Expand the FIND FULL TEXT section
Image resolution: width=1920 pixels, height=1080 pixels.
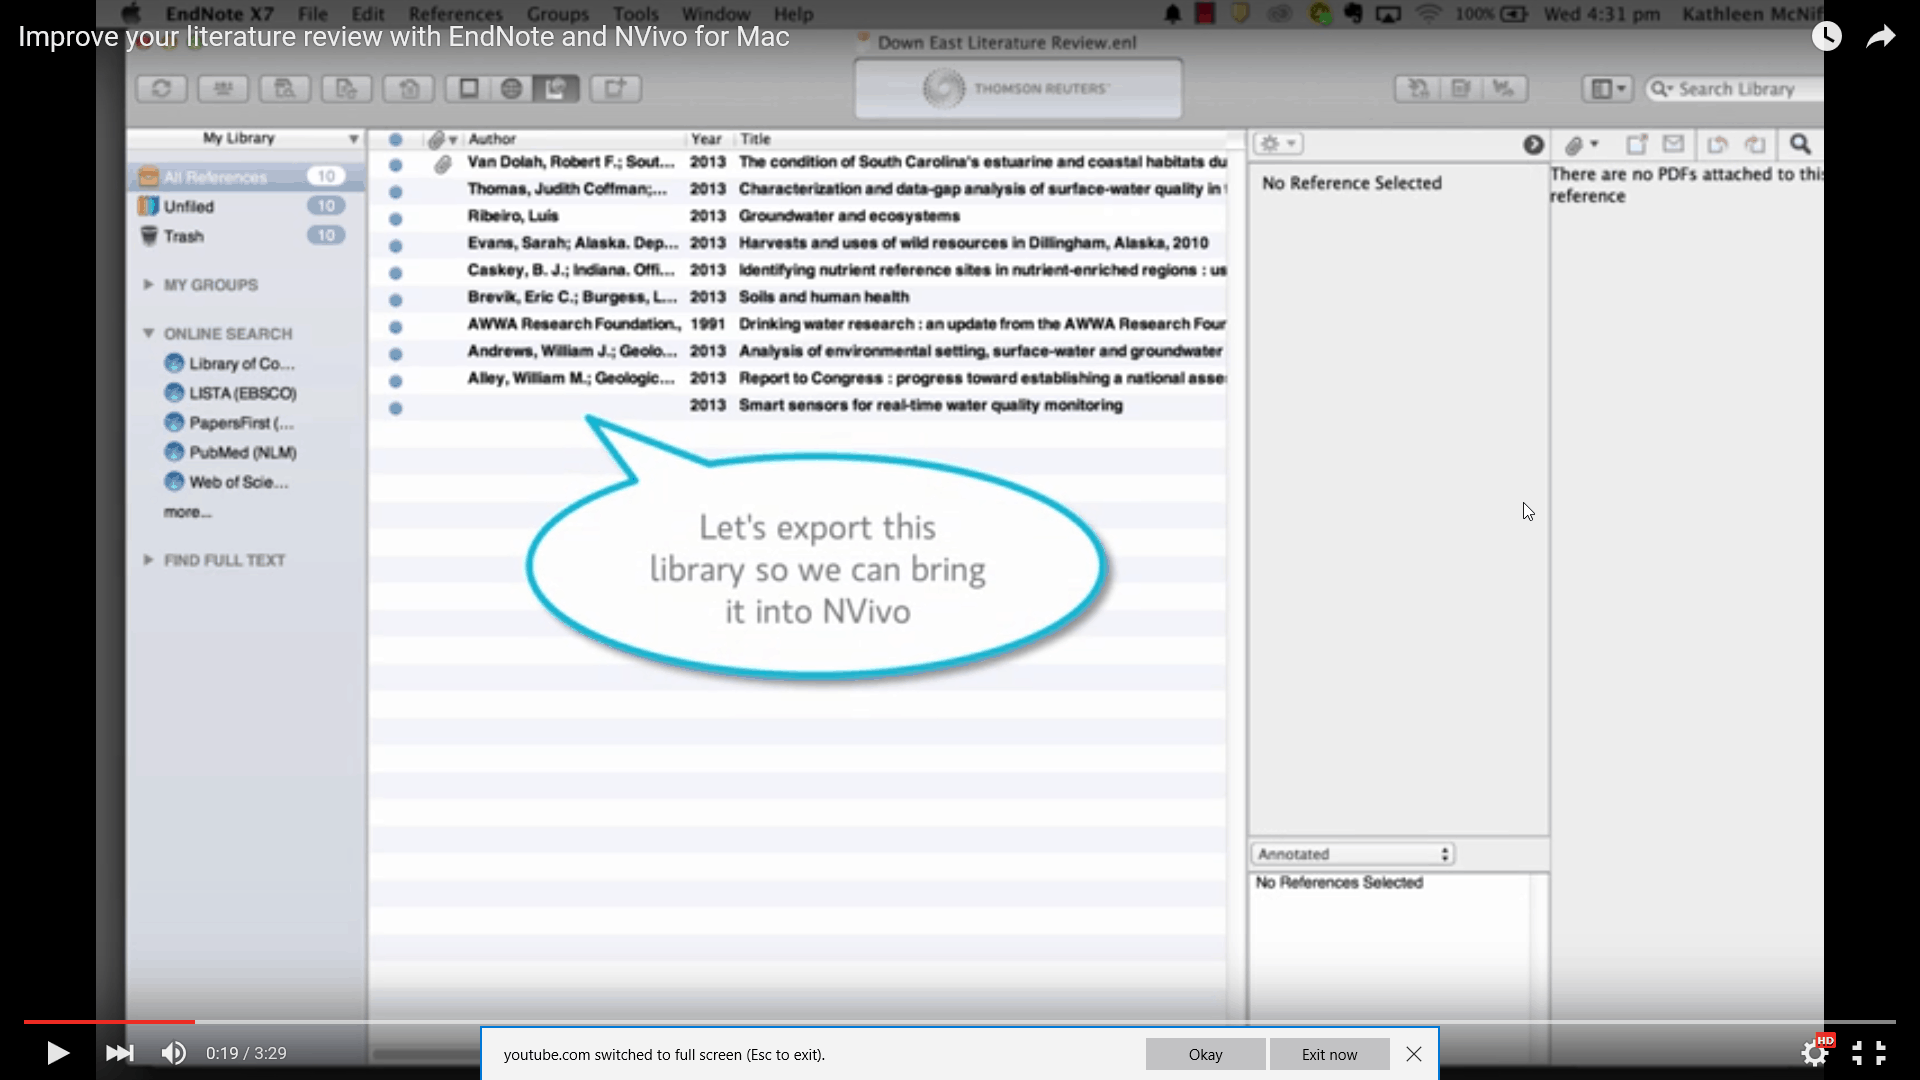click(x=148, y=560)
